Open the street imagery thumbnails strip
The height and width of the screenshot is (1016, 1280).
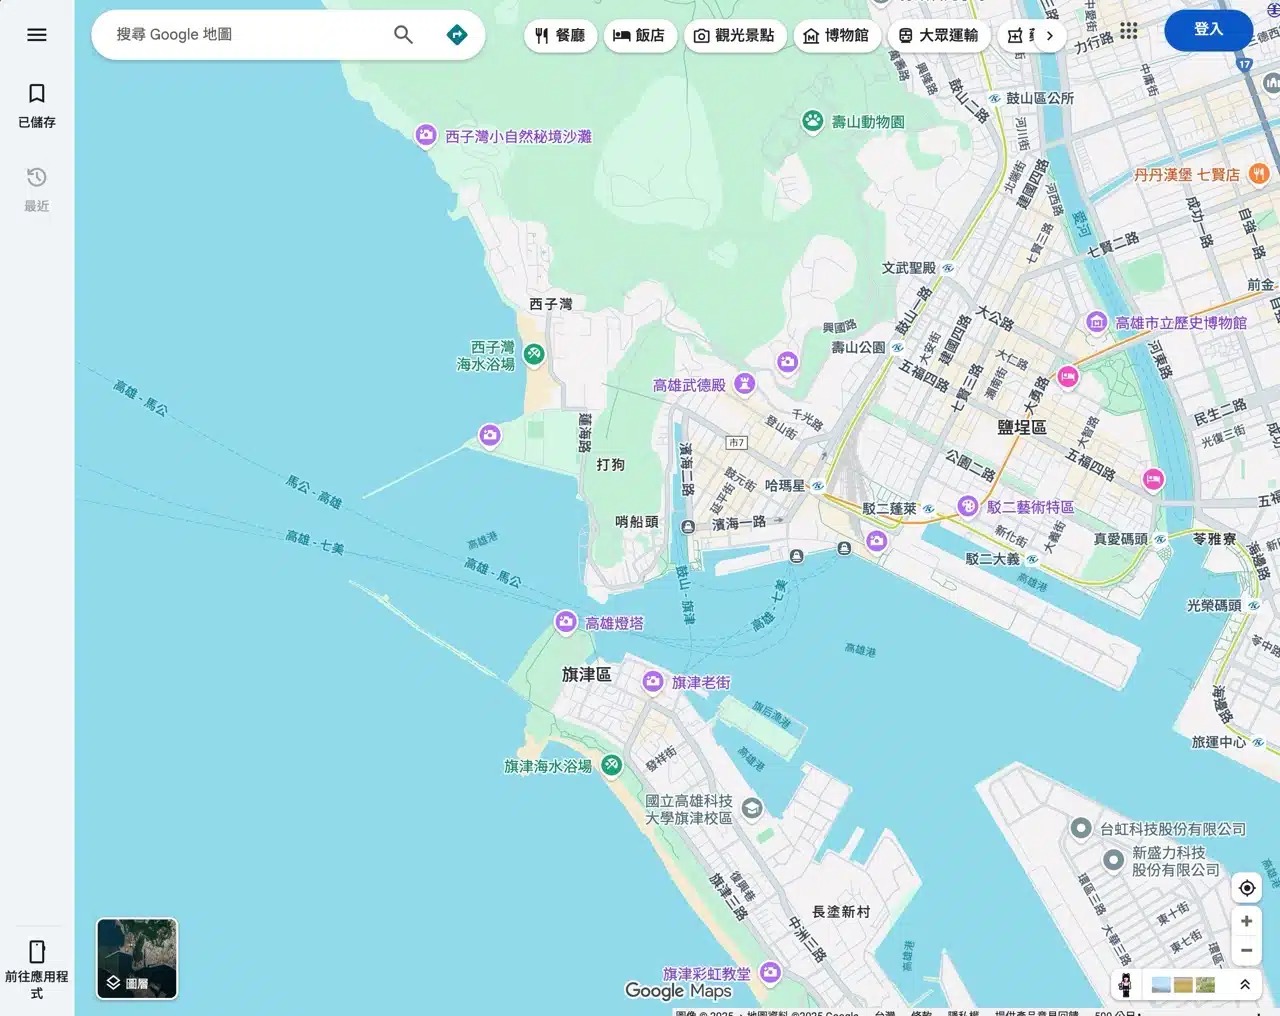[x=1184, y=985]
